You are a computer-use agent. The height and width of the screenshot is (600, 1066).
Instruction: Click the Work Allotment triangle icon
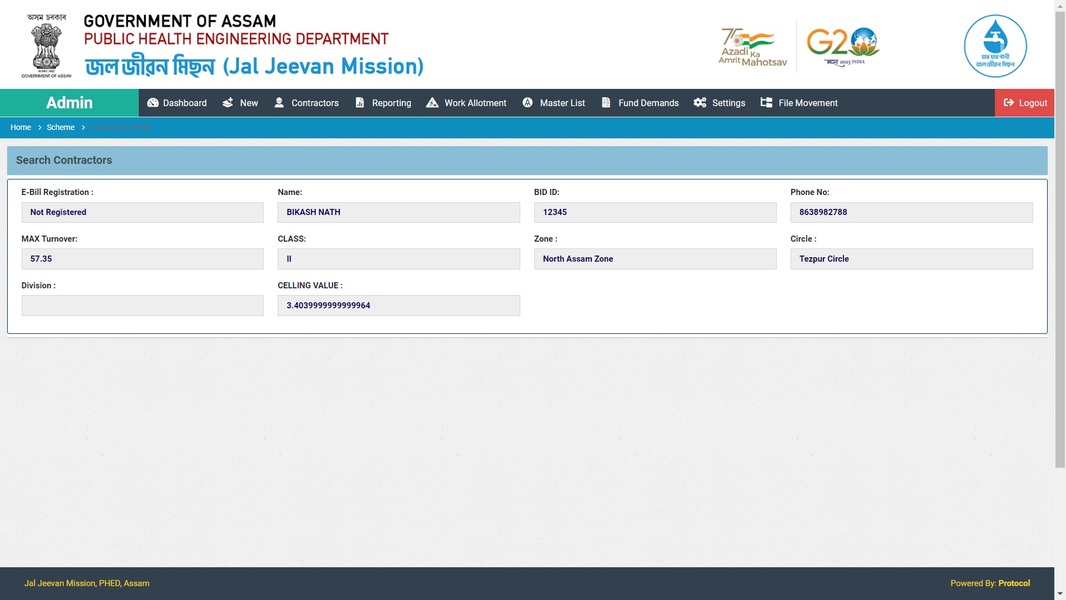coord(432,103)
